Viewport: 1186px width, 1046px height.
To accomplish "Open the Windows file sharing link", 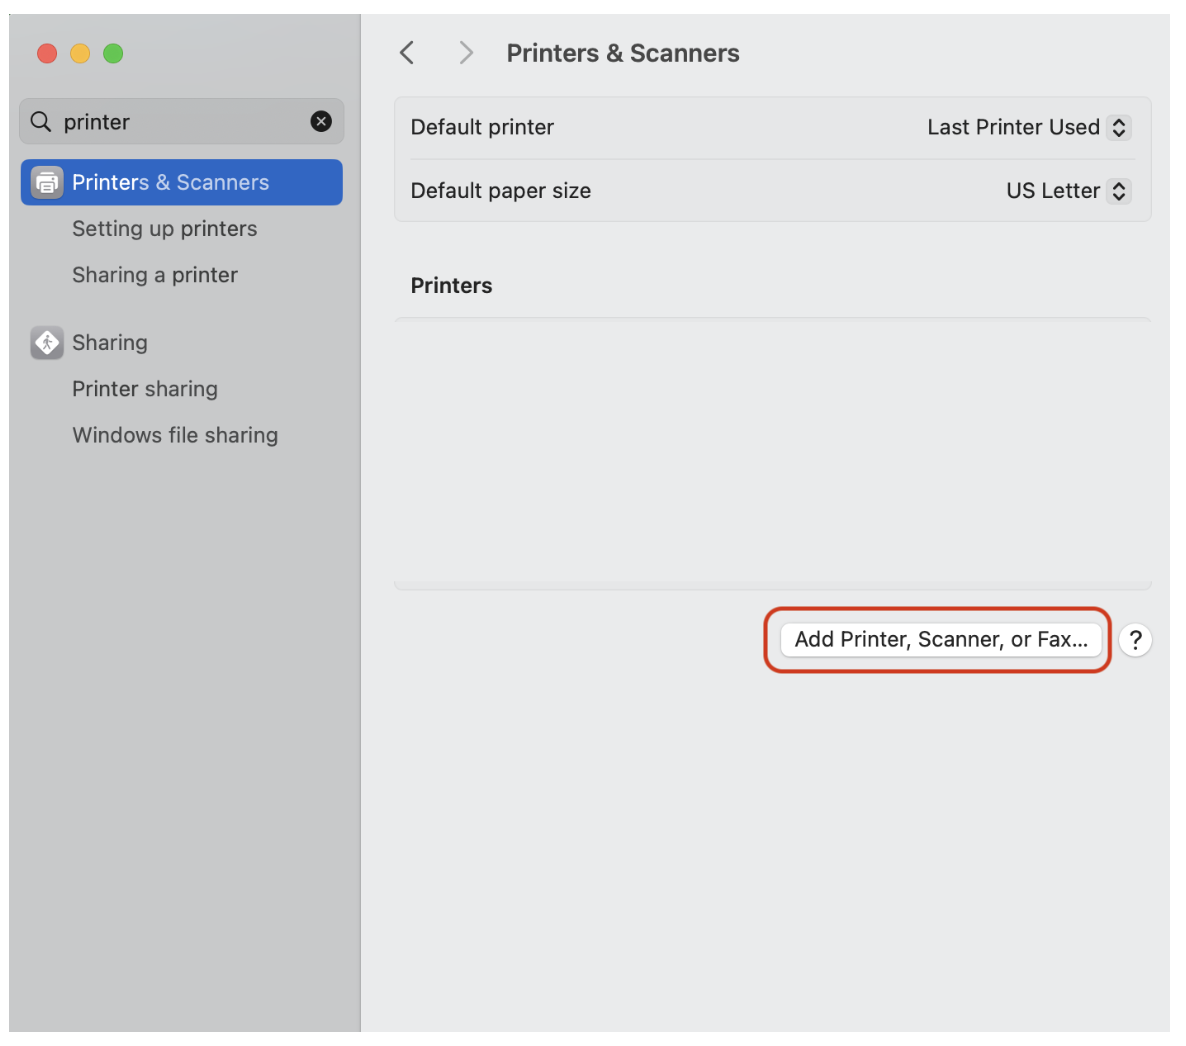I will coord(175,435).
